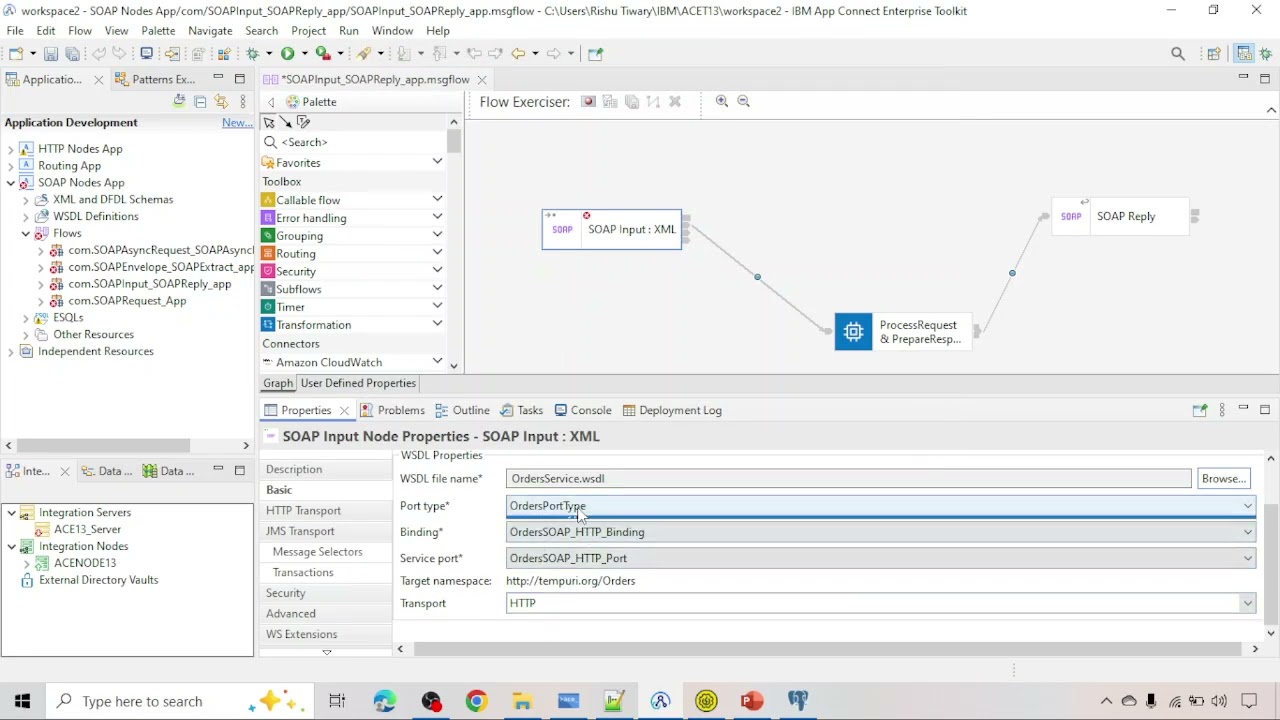Click the WSDL file name field

point(848,478)
